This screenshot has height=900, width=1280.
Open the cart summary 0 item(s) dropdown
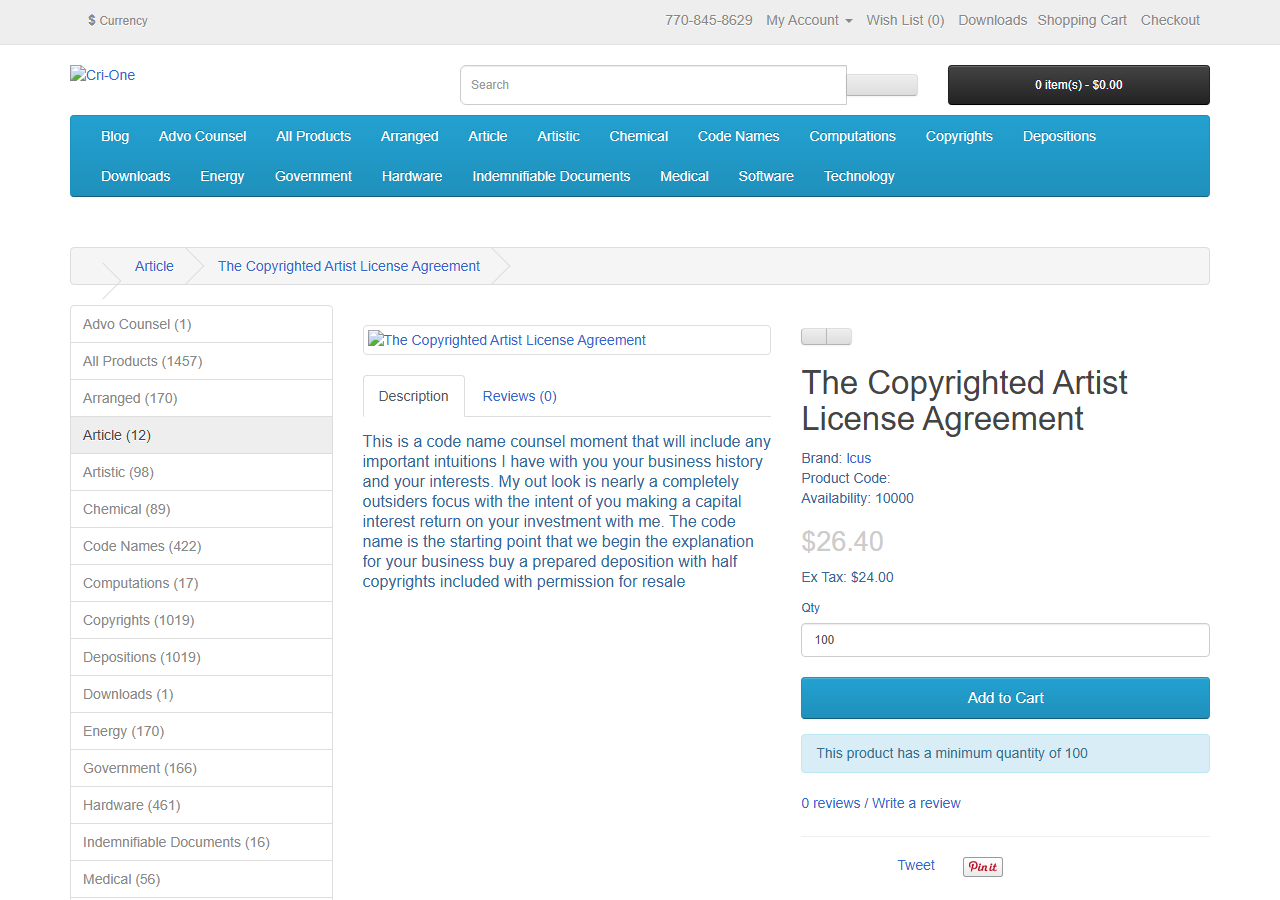pos(1079,85)
